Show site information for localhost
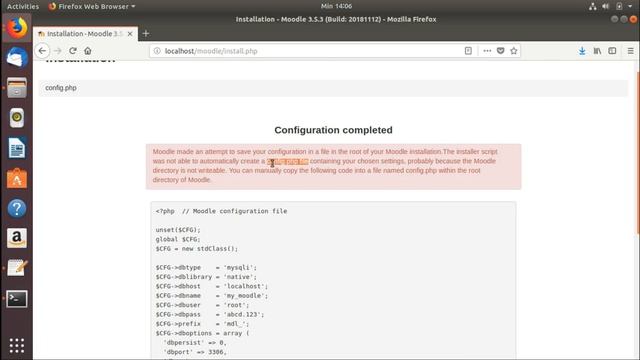Image resolution: width=640 pixels, height=360 pixels. 157,51
